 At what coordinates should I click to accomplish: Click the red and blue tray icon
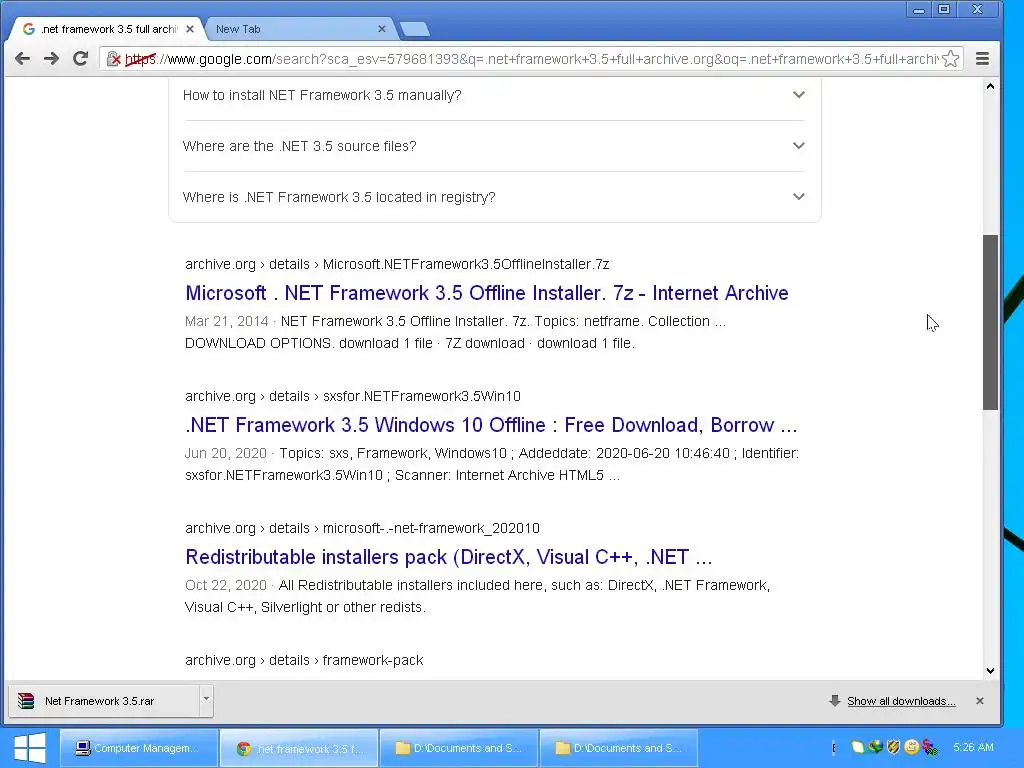click(930, 747)
